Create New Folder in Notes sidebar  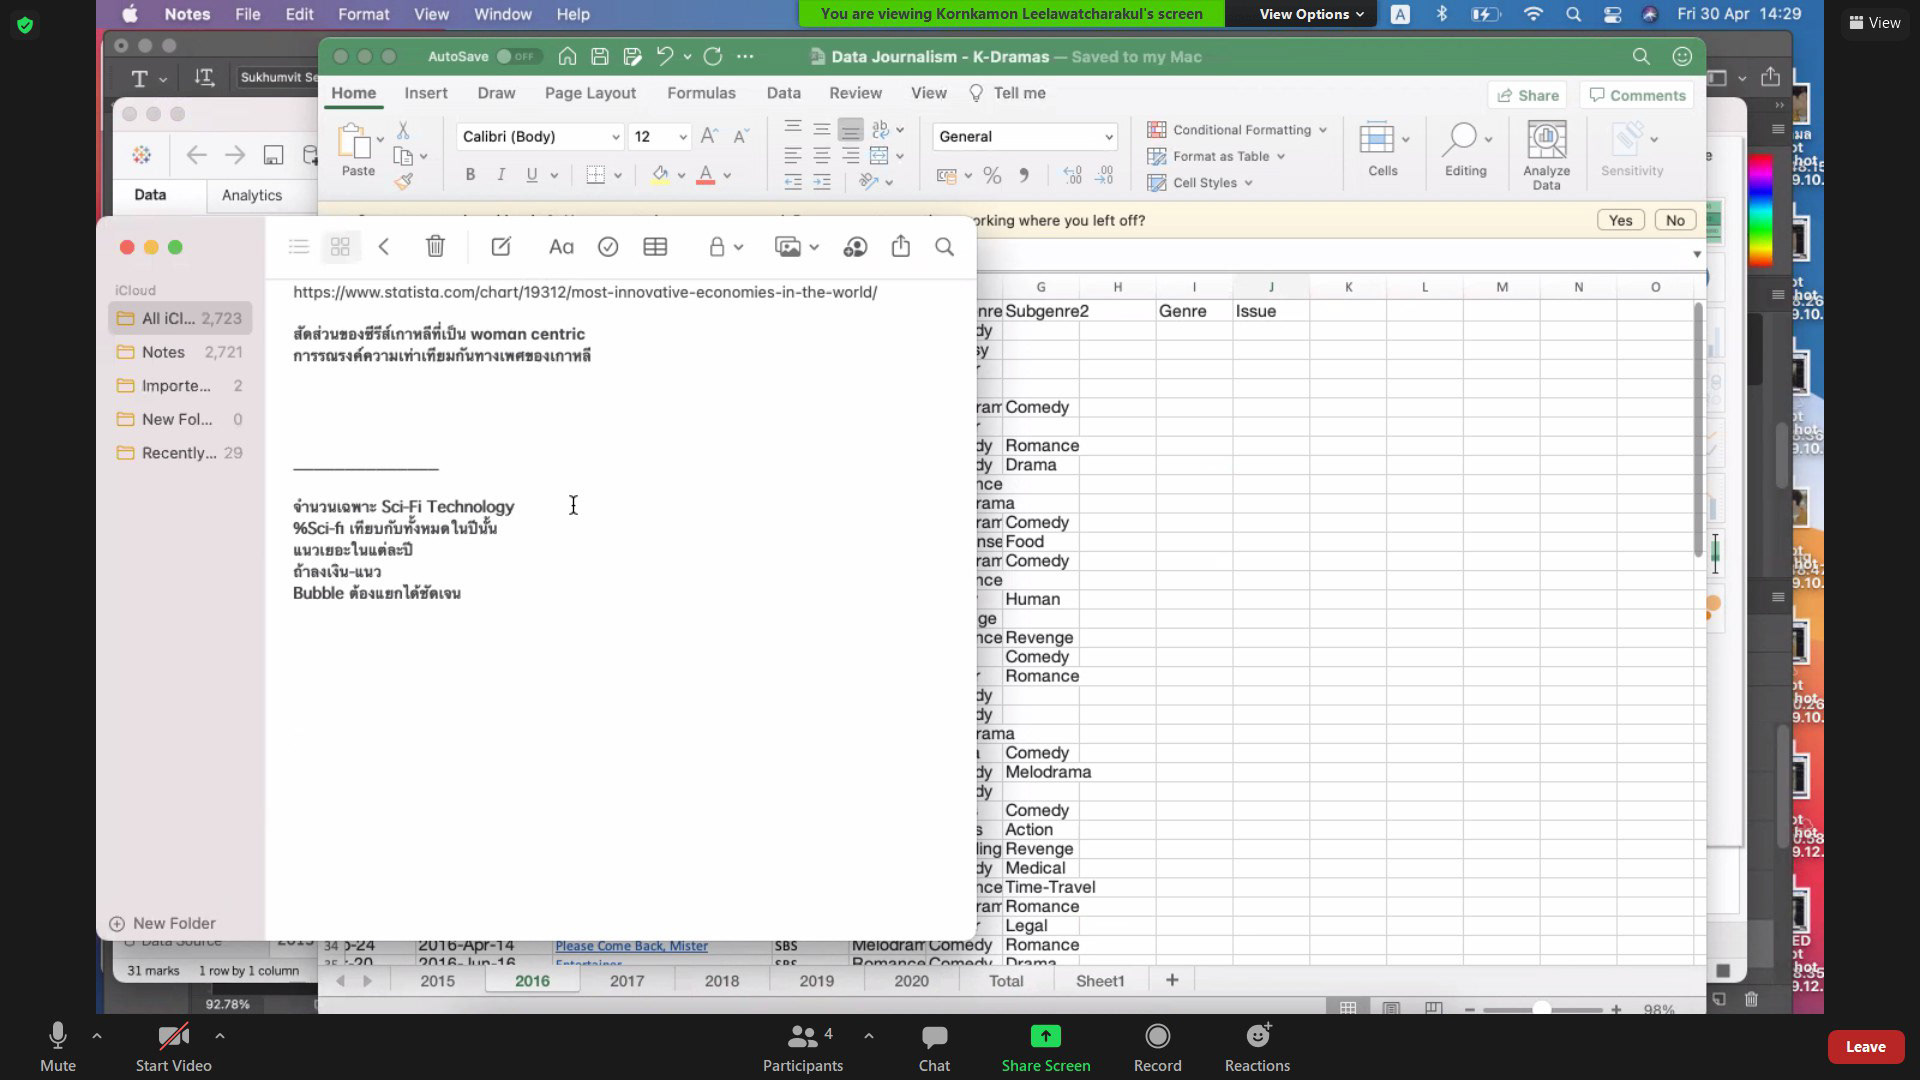click(162, 924)
